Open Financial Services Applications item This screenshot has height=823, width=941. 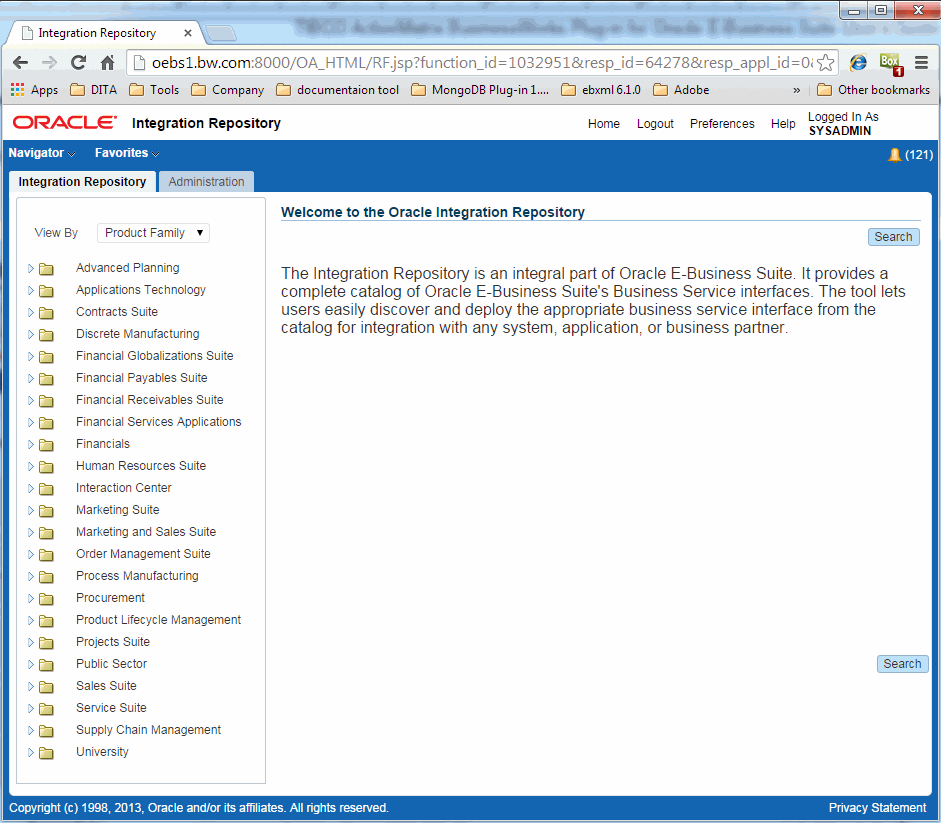coord(158,422)
